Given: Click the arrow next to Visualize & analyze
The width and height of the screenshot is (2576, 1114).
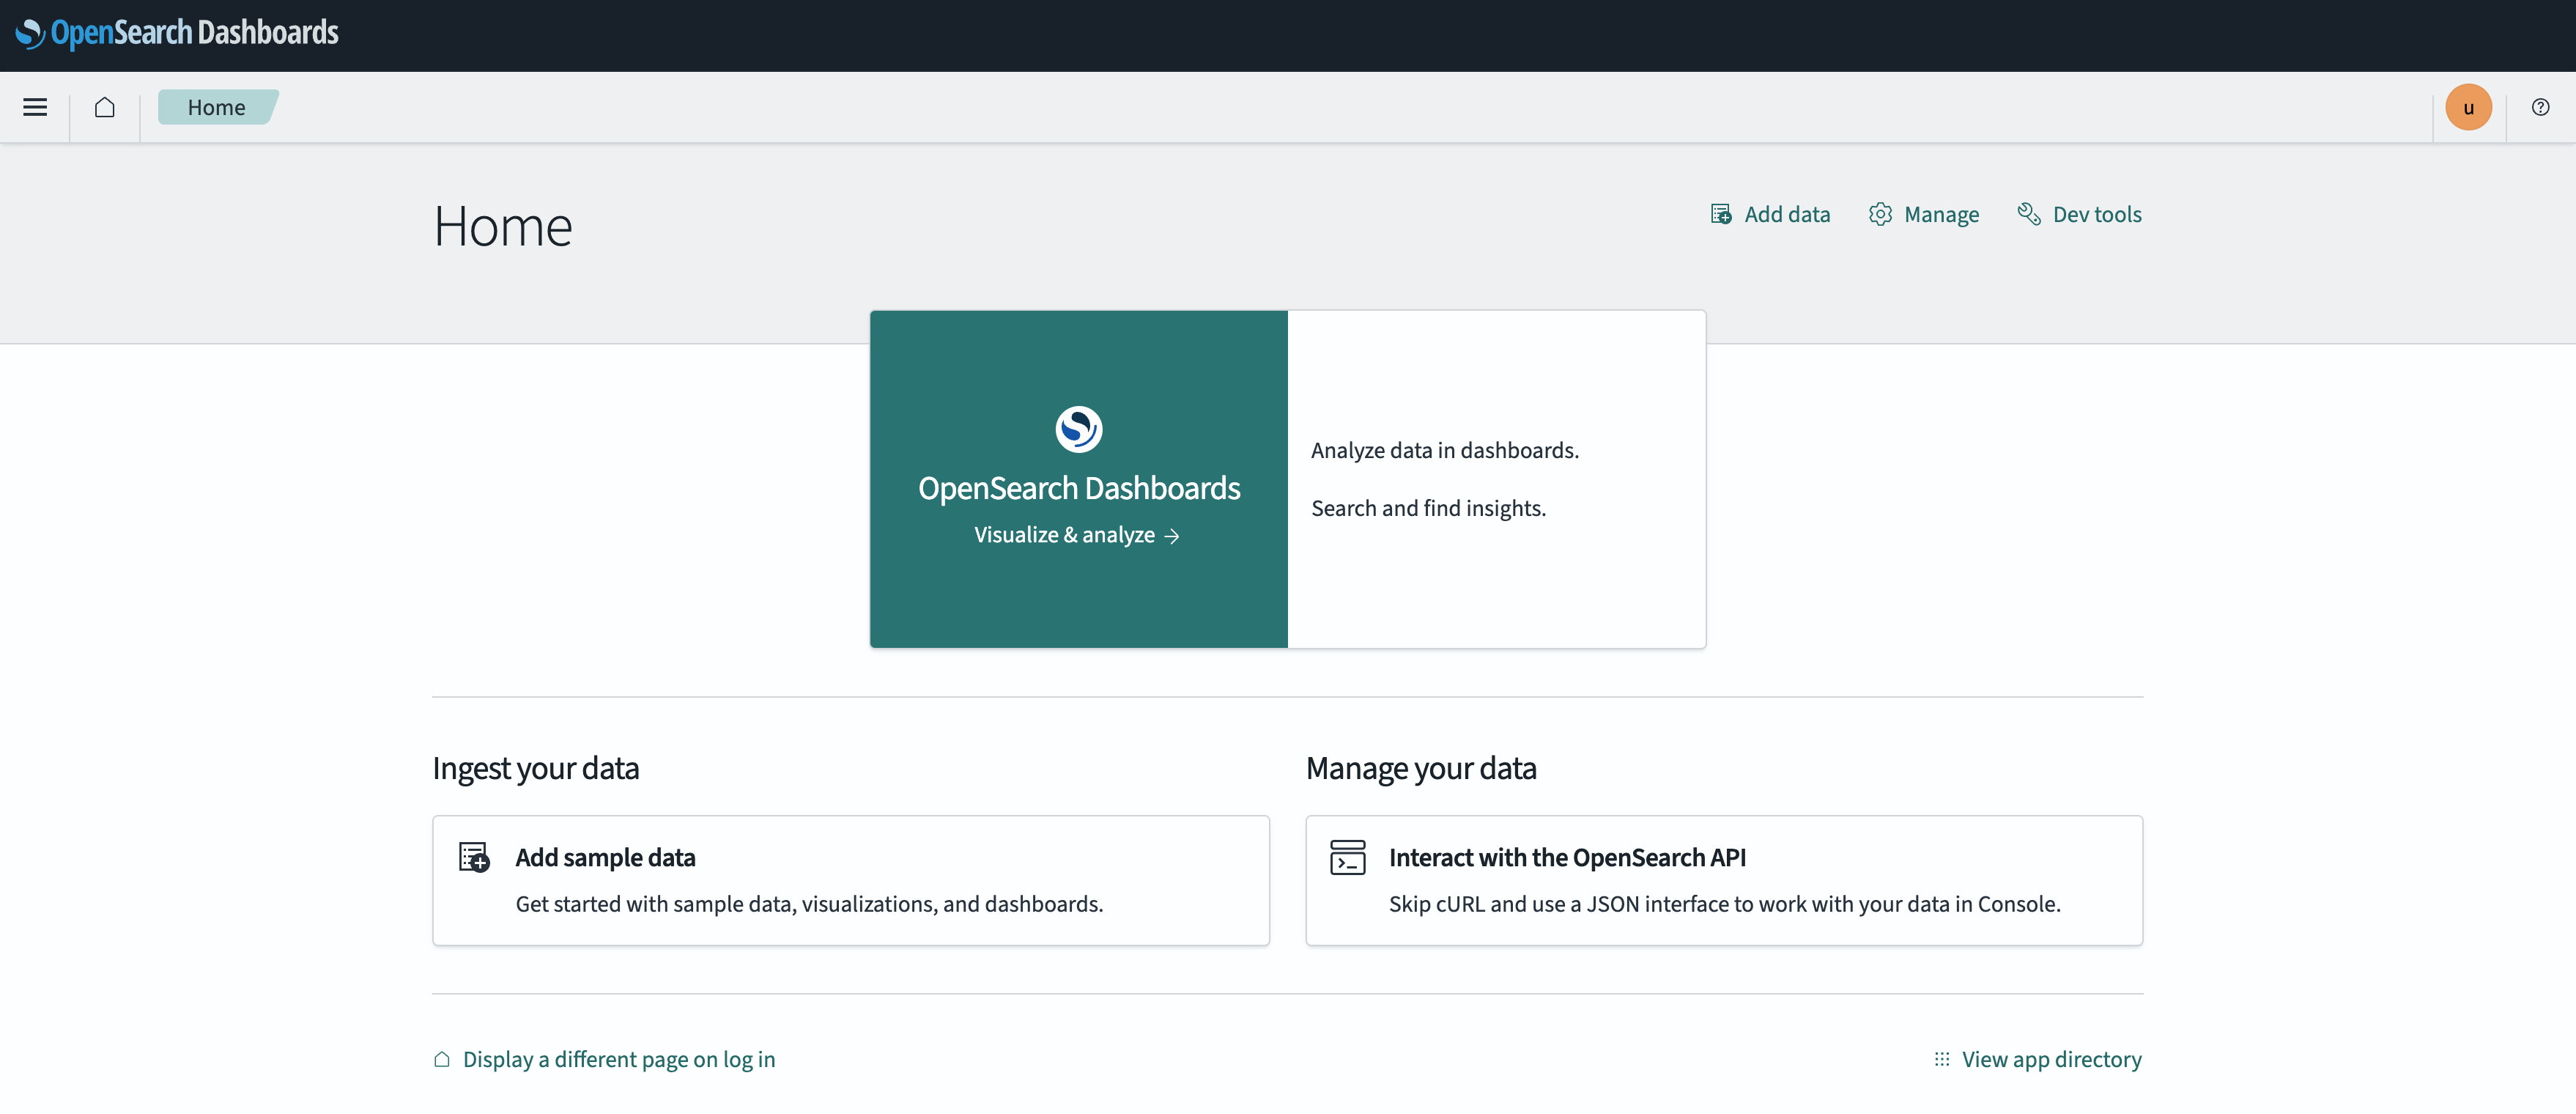Looking at the screenshot, I should [1172, 536].
